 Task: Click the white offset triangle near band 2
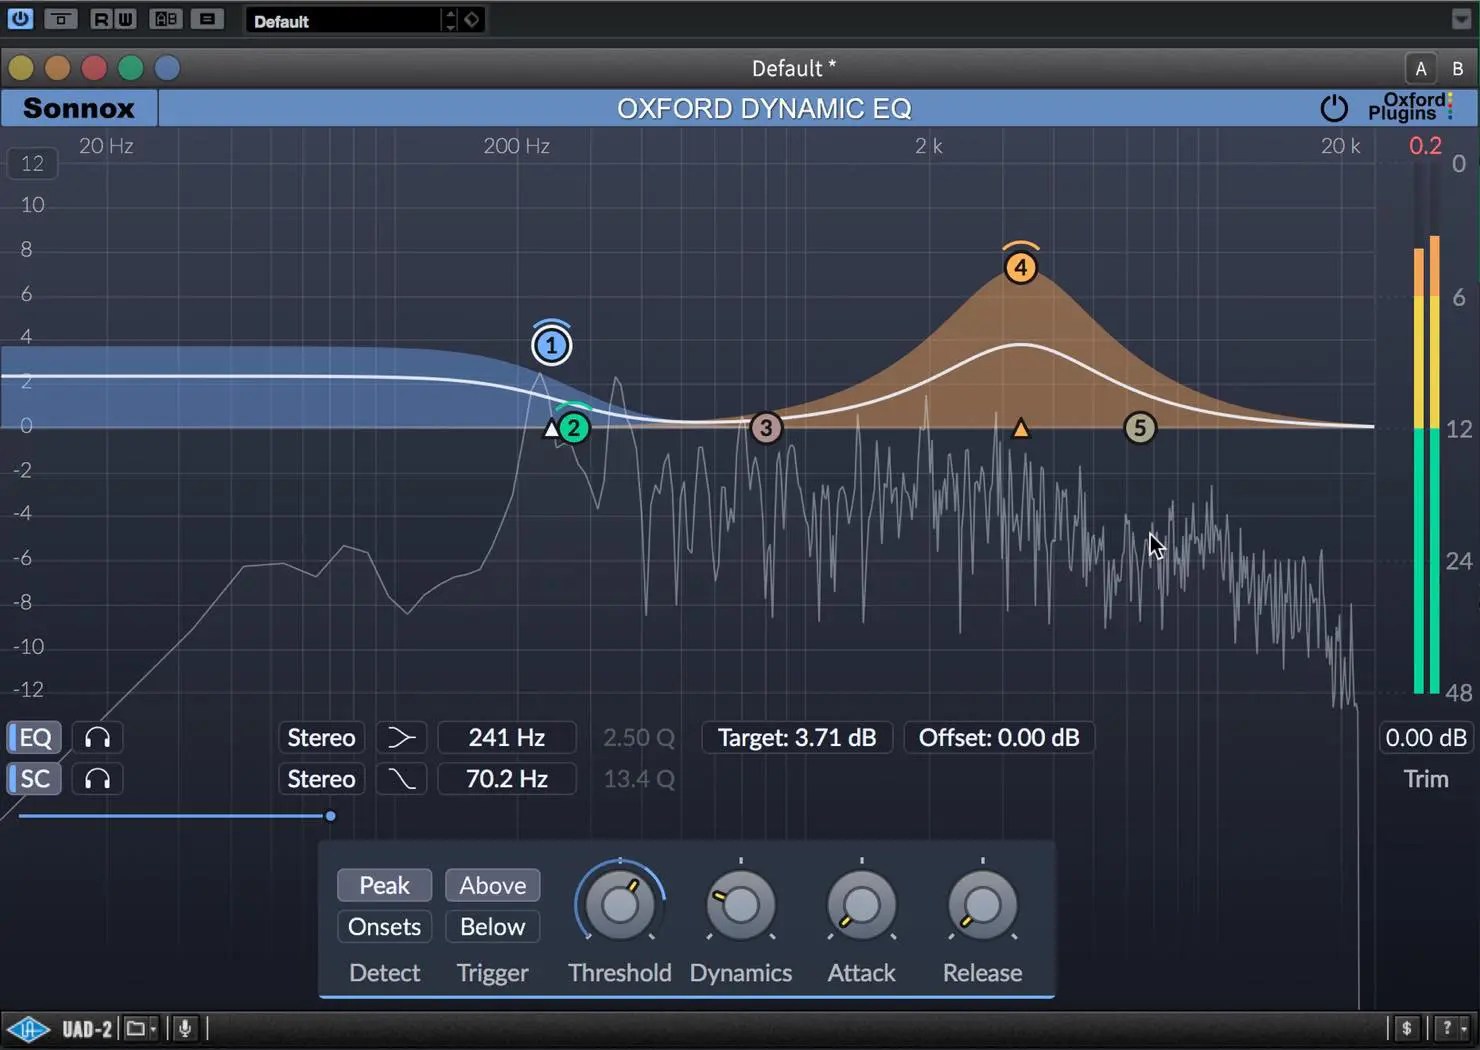(x=551, y=430)
